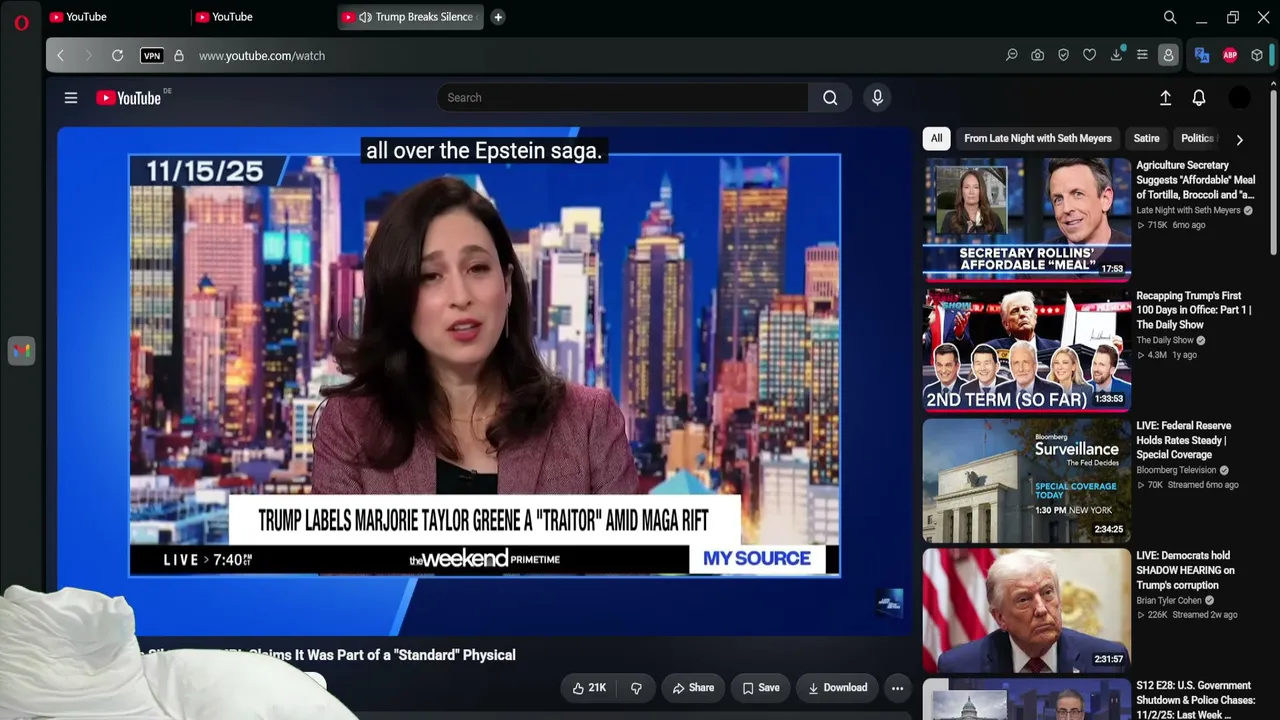
Task: Take a snapshot with the camera icon
Action: 1038,56
